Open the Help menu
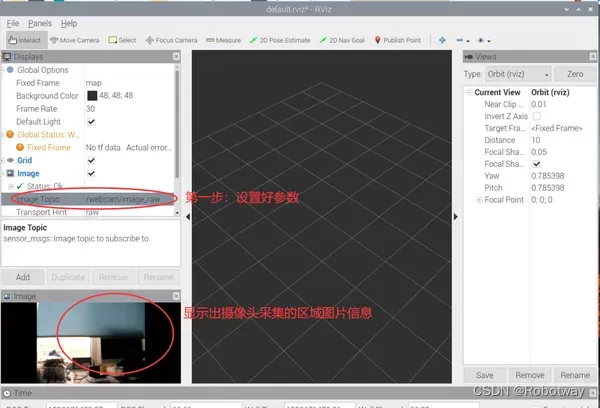The width and height of the screenshot is (600, 408). [x=69, y=24]
